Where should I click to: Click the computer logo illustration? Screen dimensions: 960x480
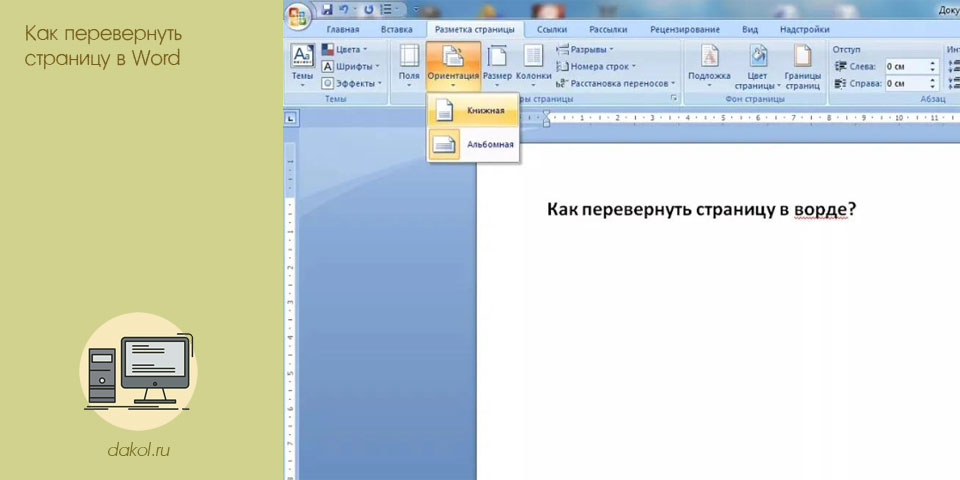coord(138,371)
